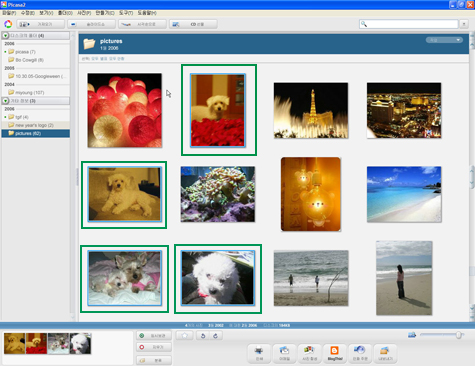
Task: Select the glowing bear lightbulb photo
Action: pyautogui.click(x=311, y=194)
